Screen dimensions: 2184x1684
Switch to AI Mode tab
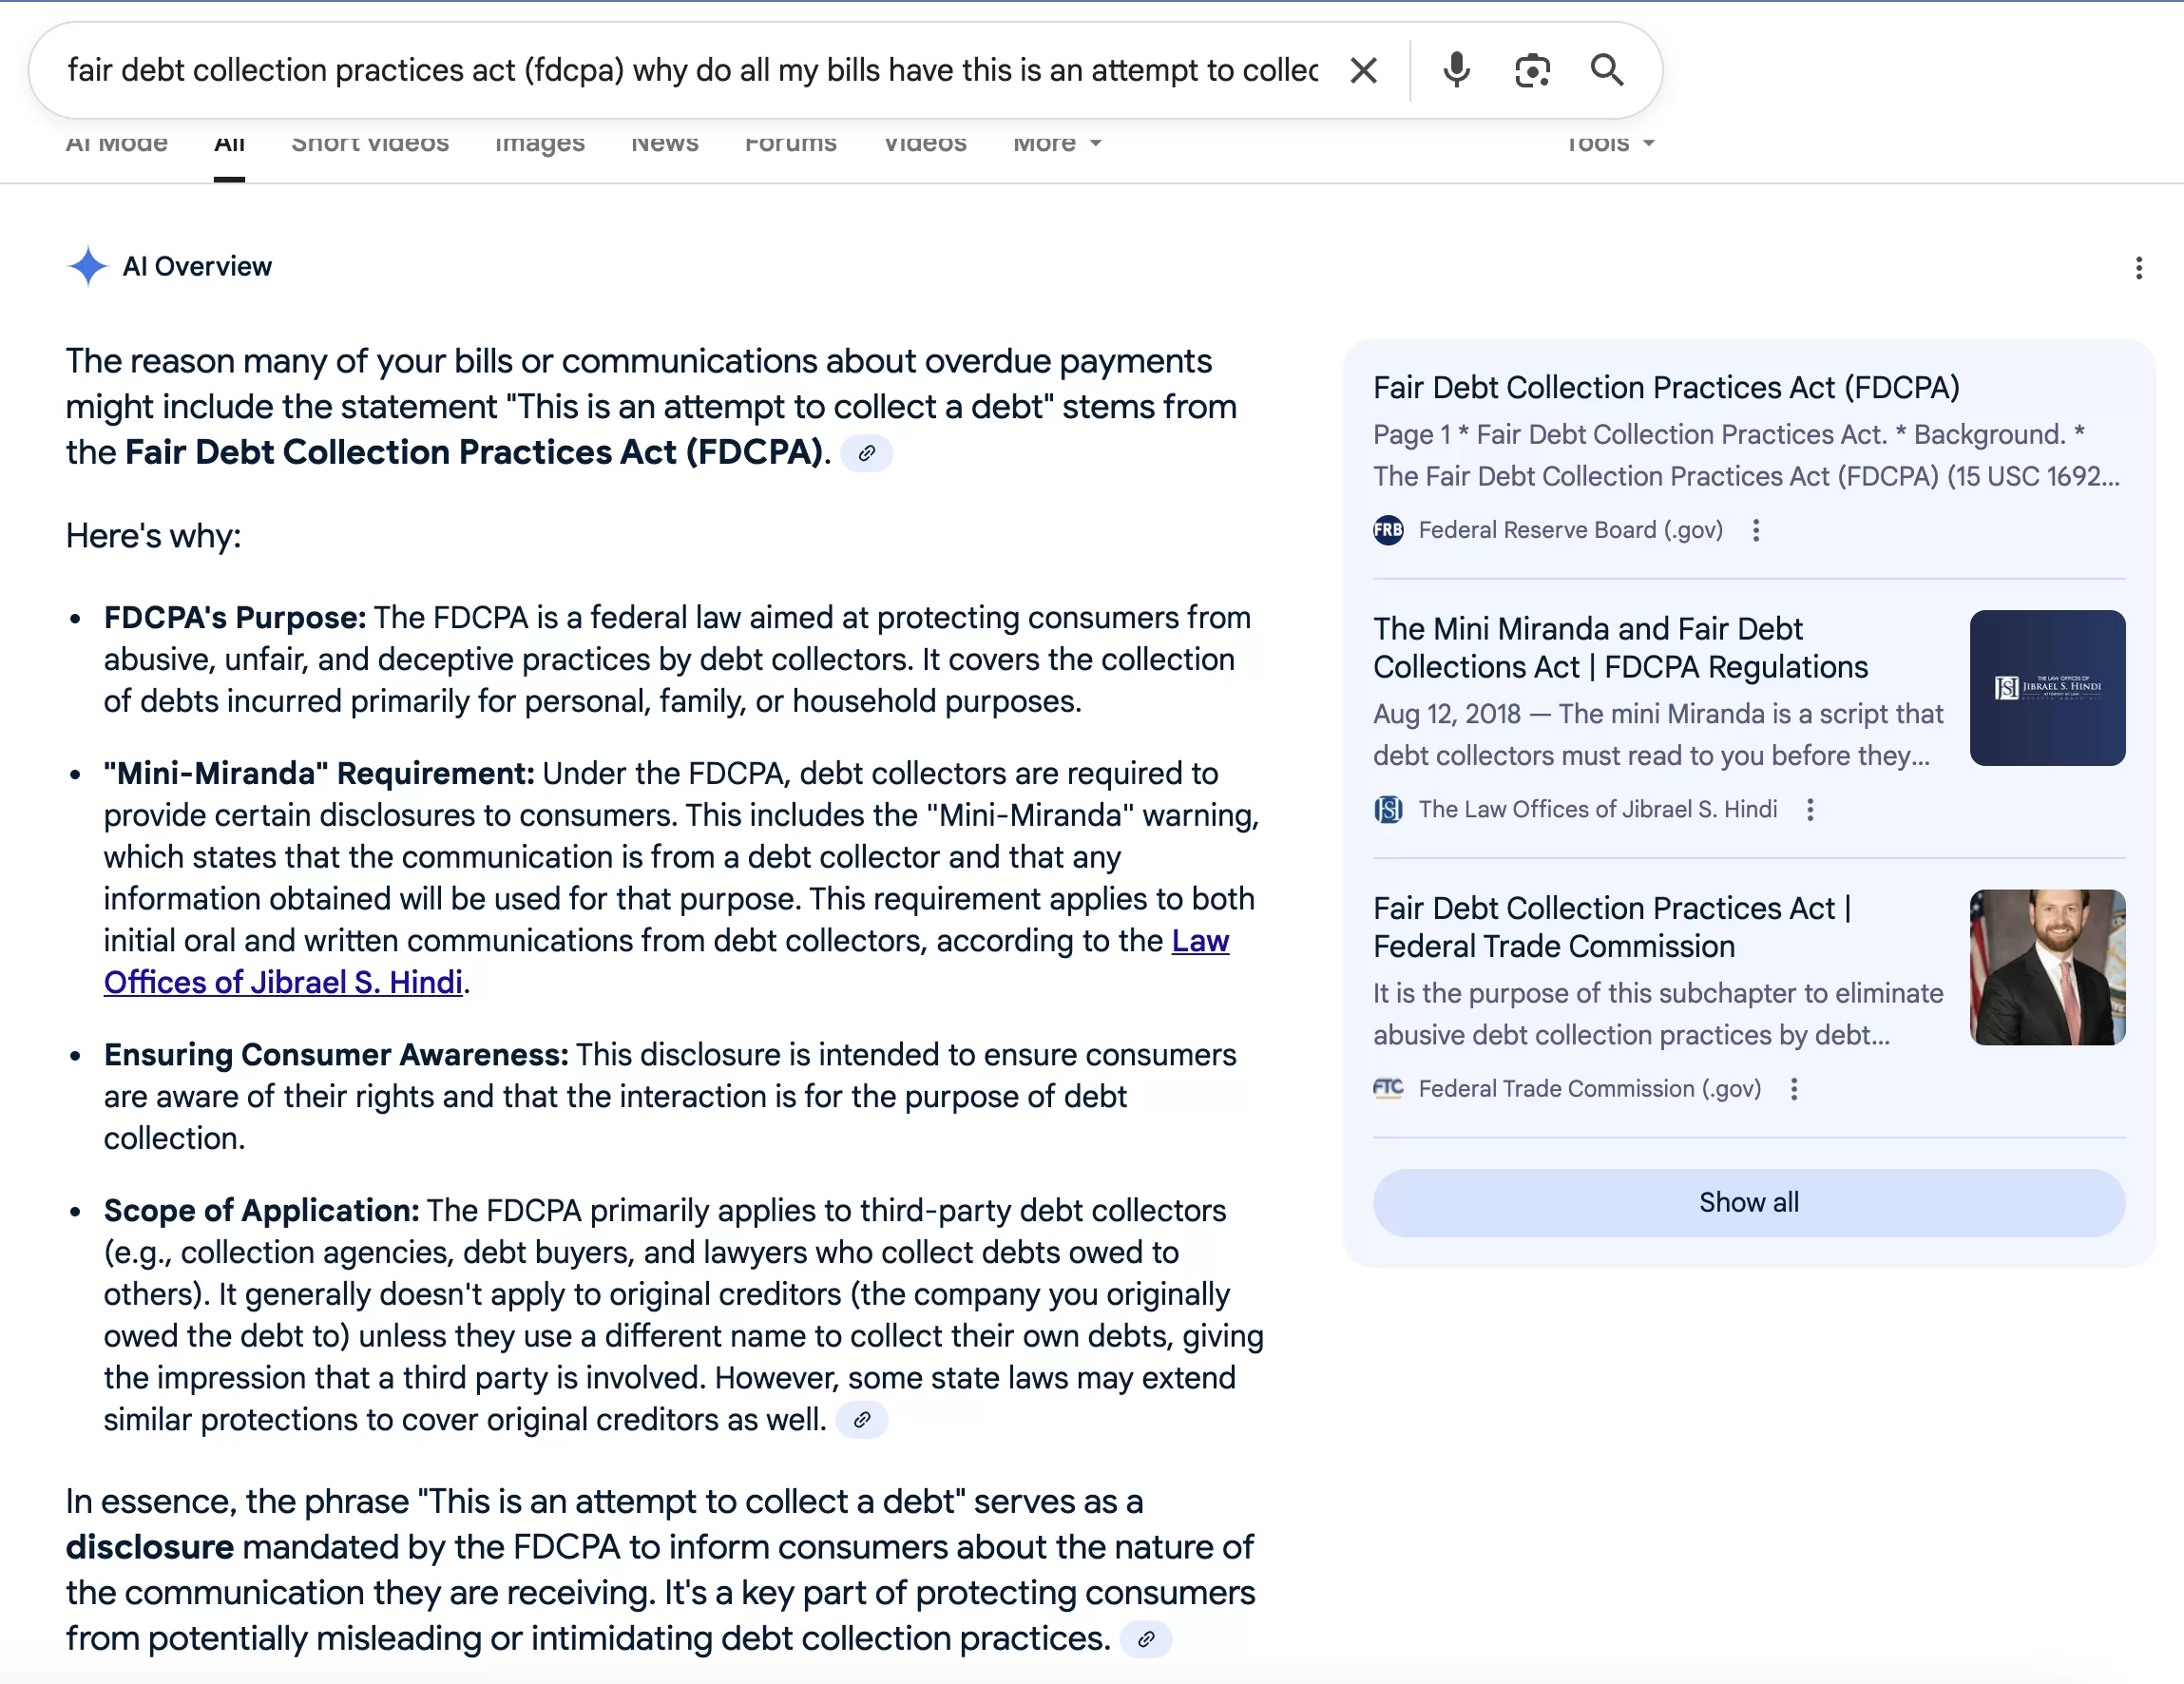pos(116,144)
